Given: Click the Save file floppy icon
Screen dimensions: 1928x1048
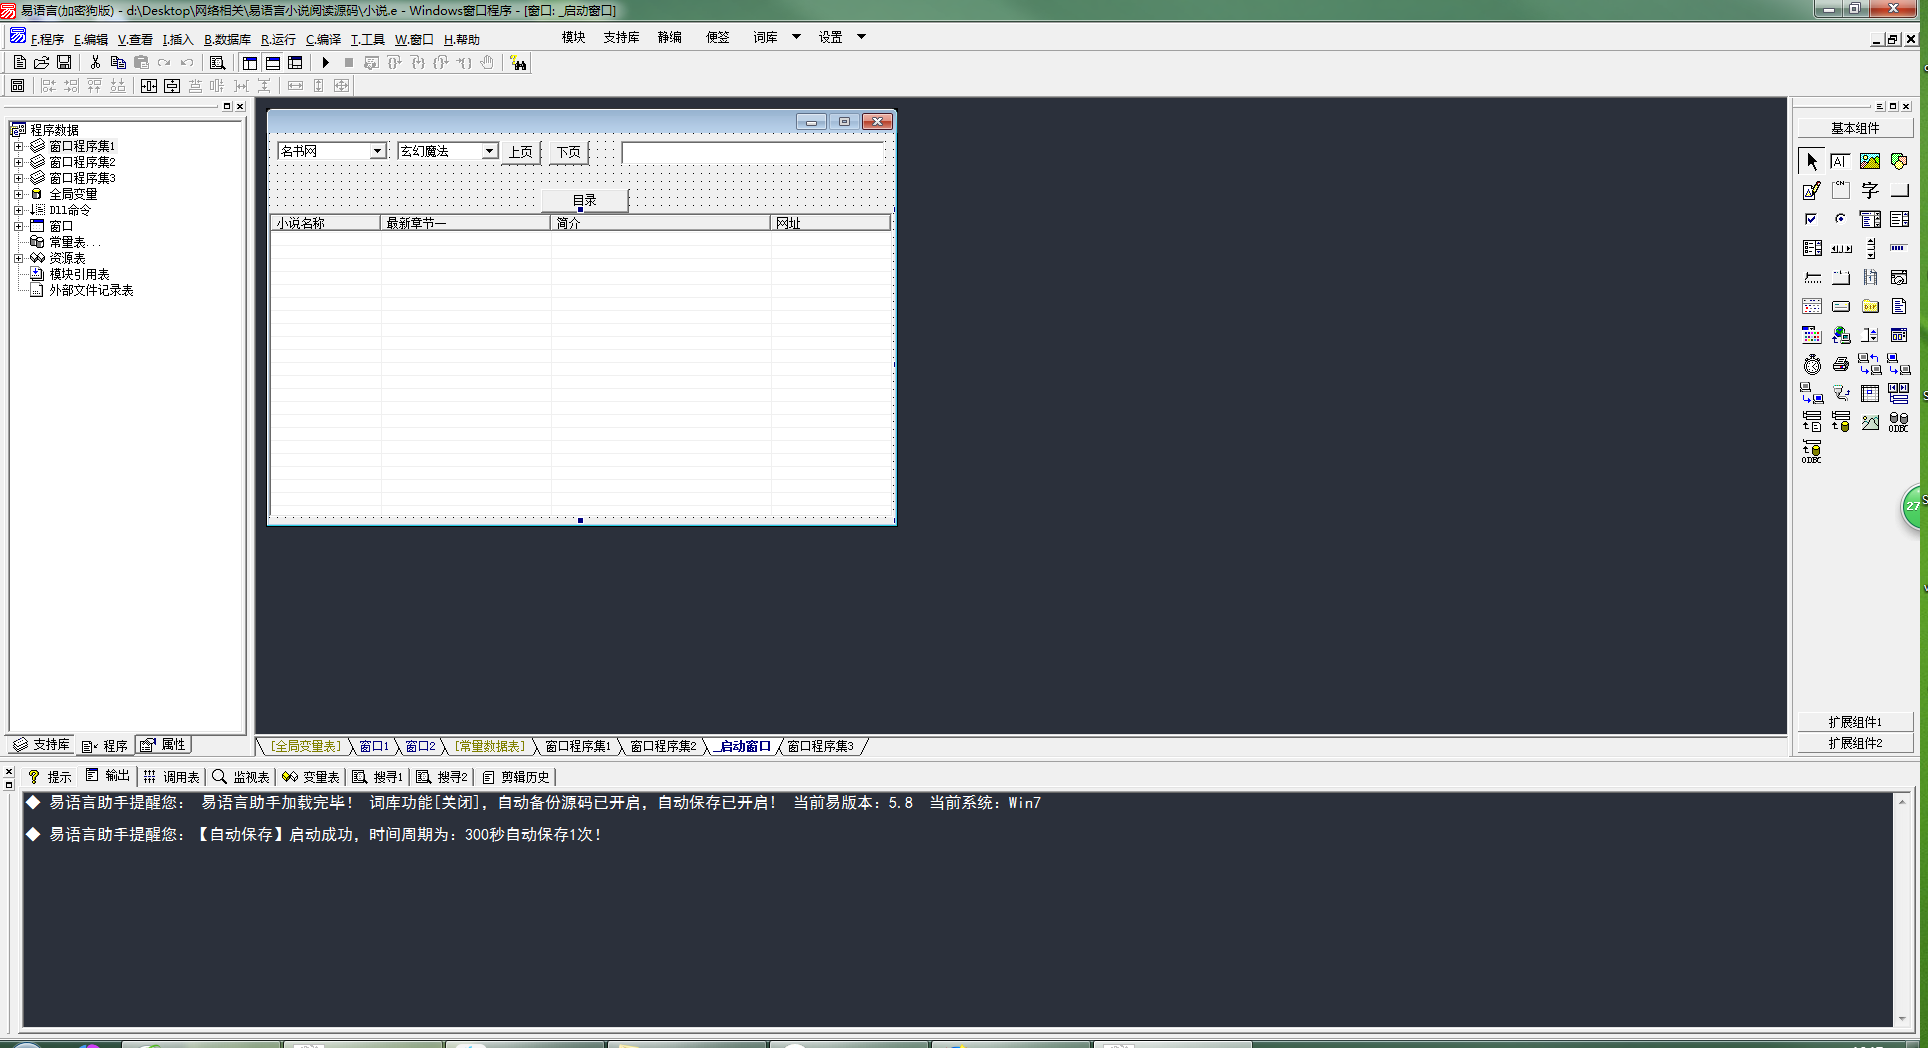Looking at the screenshot, I should pyautogui.click(x=64, y=63).
